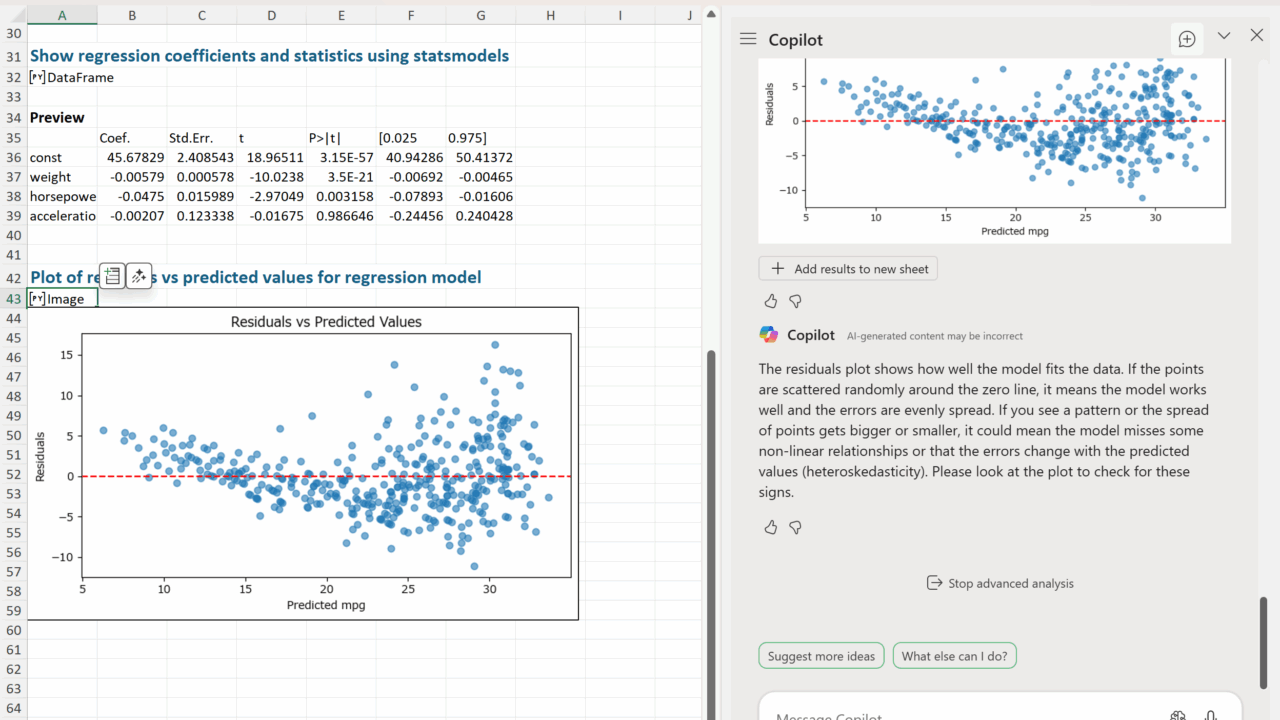Open the Copilot hamburger menu
The image size is (1280, 720).
pyautogui.click(x=748, y=39)
